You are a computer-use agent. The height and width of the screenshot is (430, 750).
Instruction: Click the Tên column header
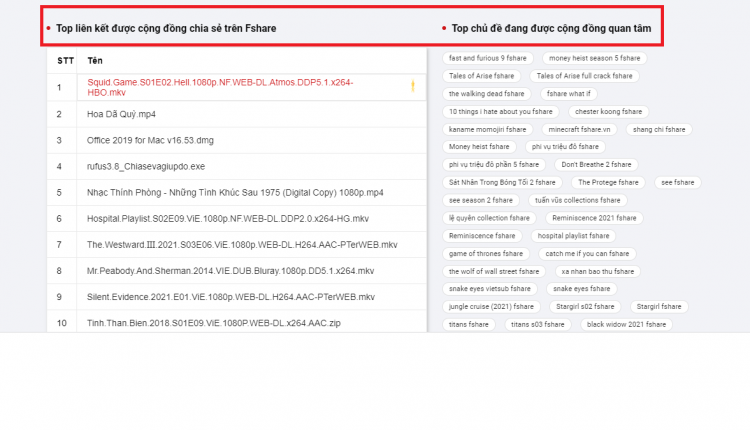[95, 61]
